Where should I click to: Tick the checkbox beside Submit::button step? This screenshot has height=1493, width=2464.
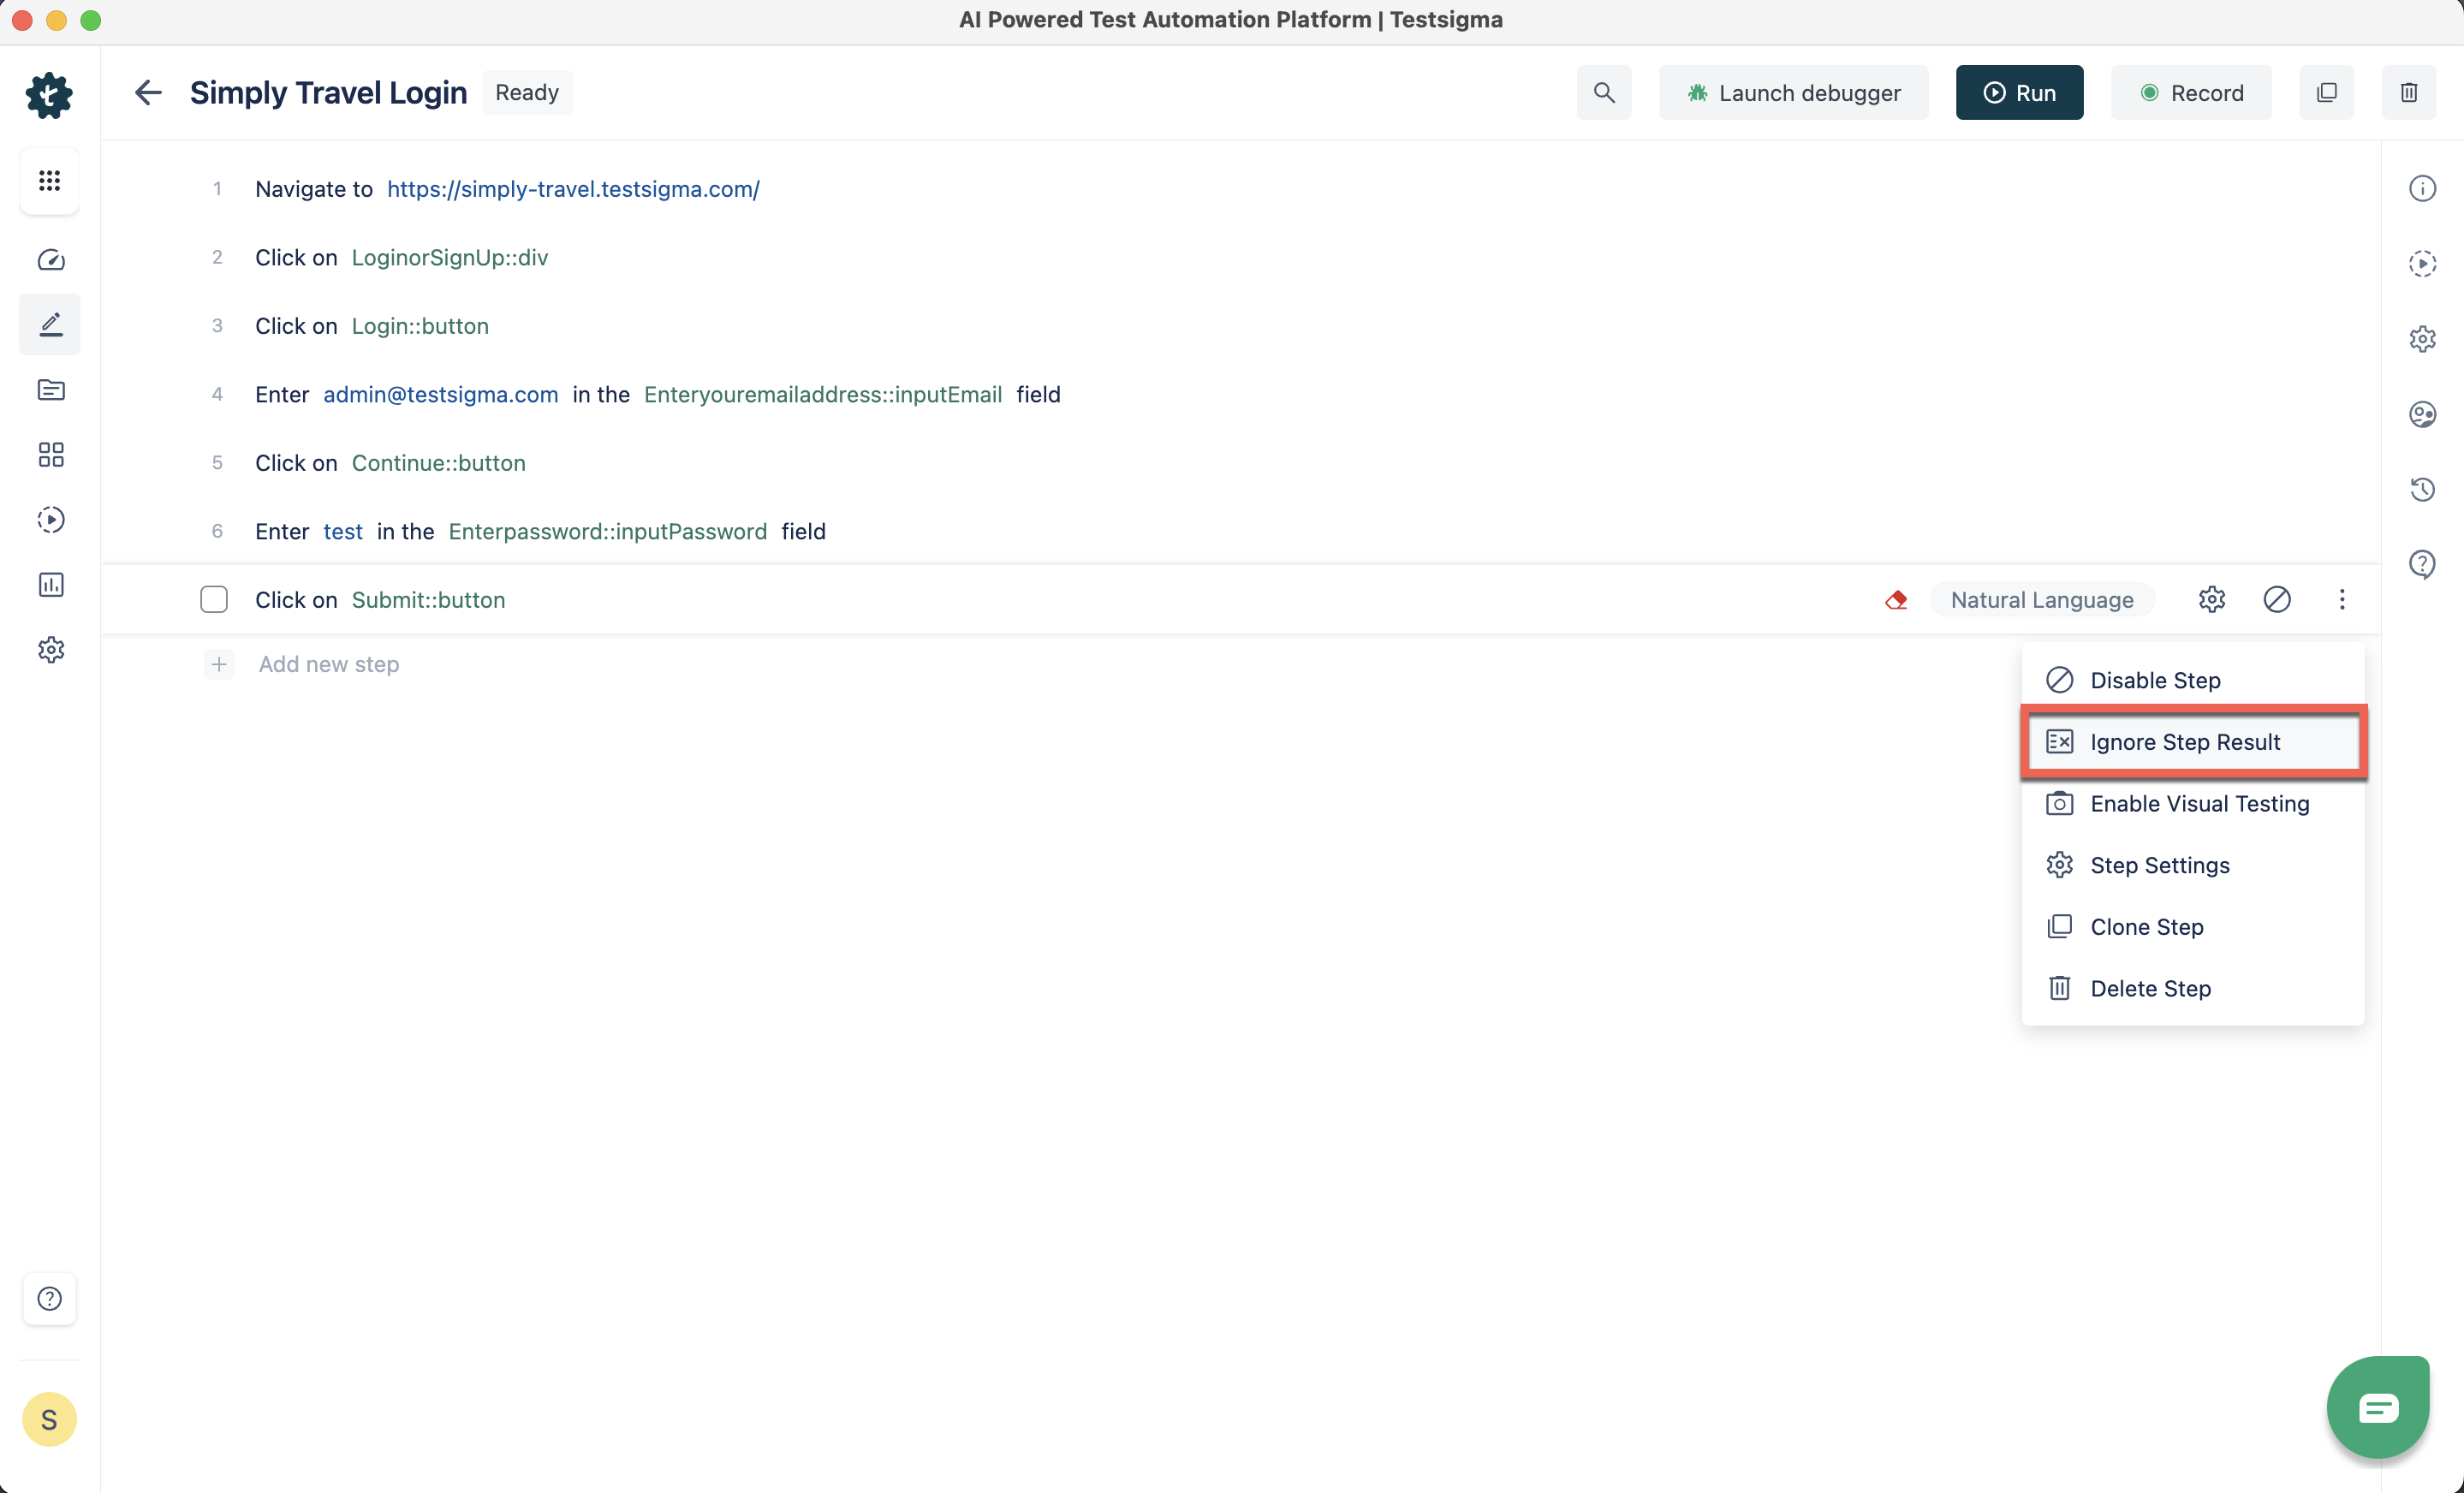214,600
